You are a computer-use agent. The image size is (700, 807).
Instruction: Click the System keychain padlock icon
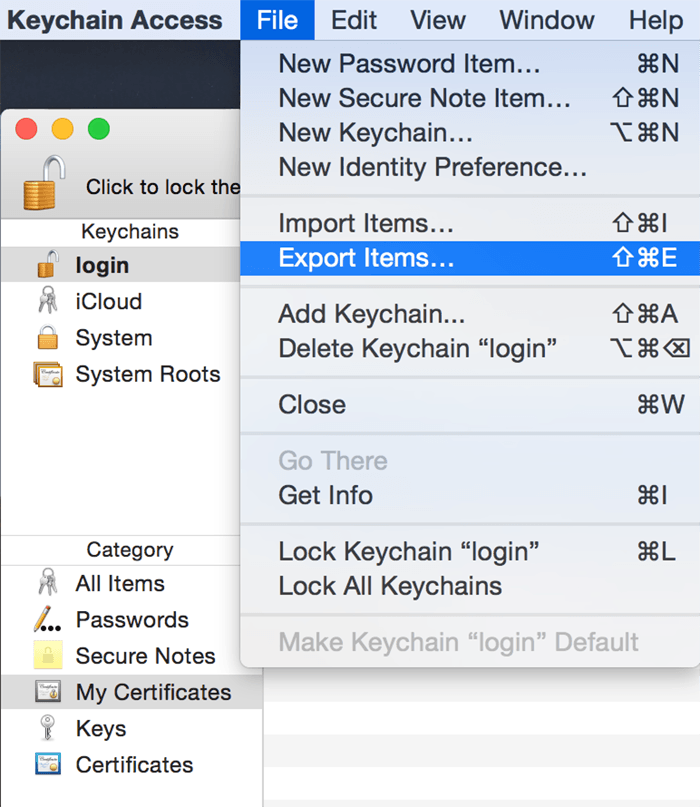click(x=47, y=338)
